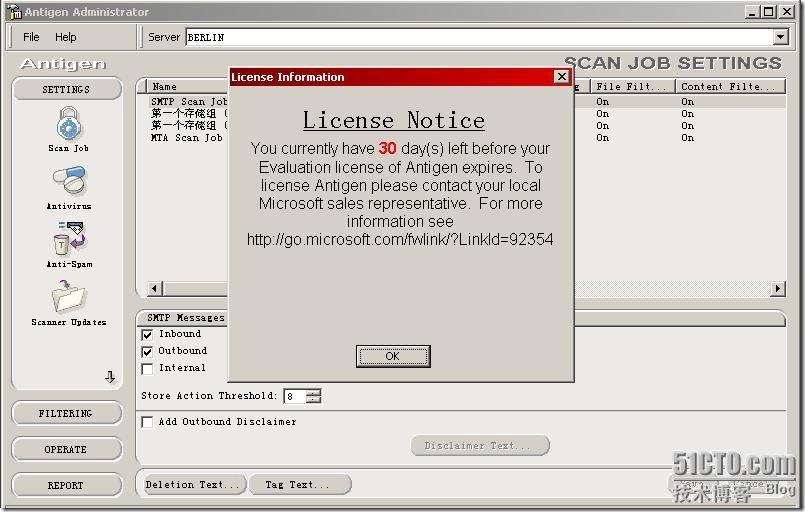Switch to the FILTERING section
The width and height of the screenshot is (805, 512).
[67, 413]
